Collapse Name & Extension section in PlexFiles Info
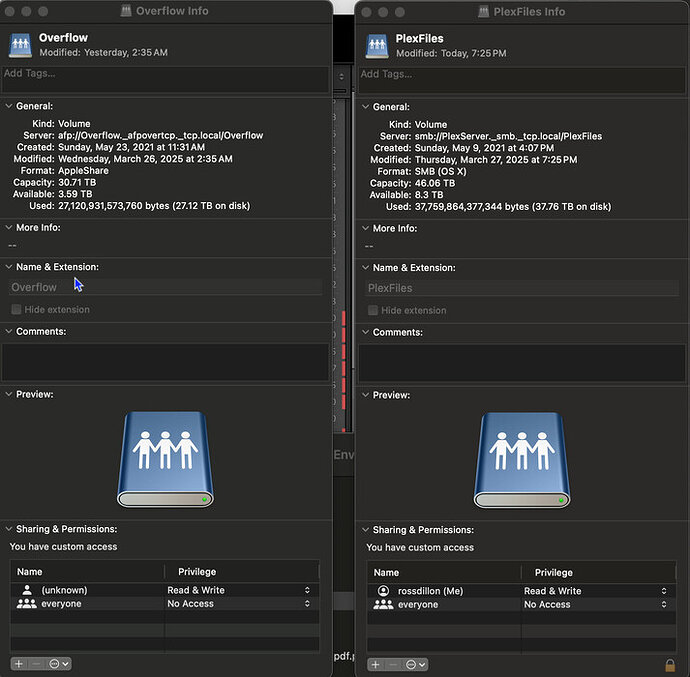Viewport: 690px width, 677px height. [x=365, y=268]
